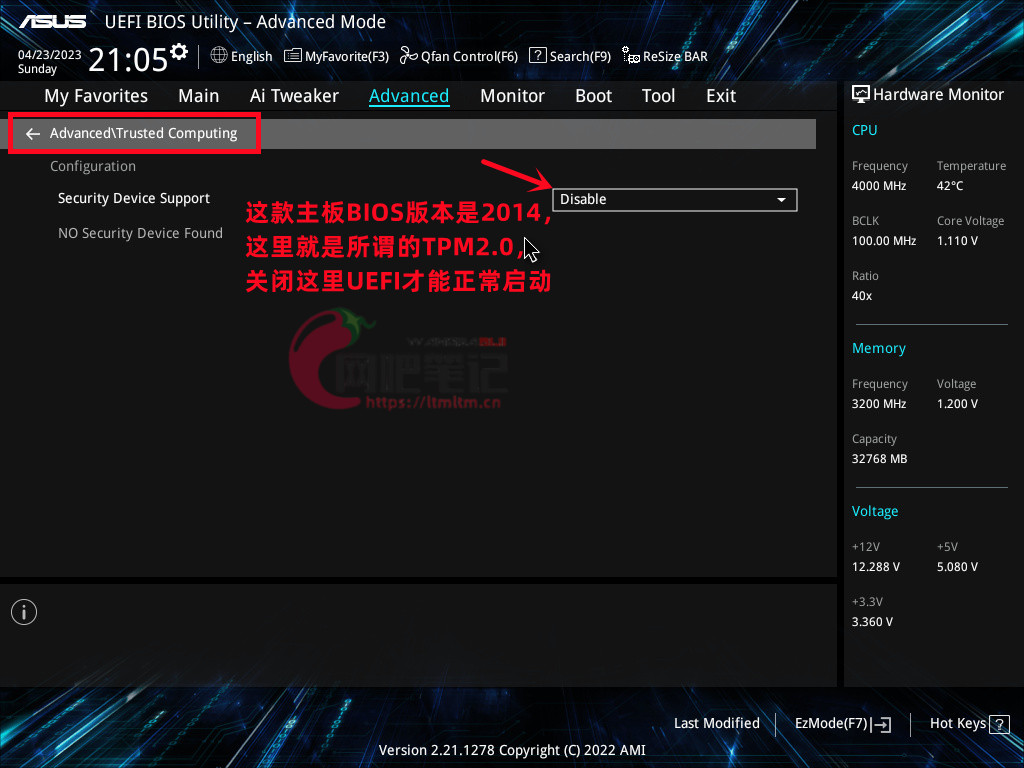Click Ratio value 40x
The height and width of the screenshot is (768, 1024).
point(861,296)
